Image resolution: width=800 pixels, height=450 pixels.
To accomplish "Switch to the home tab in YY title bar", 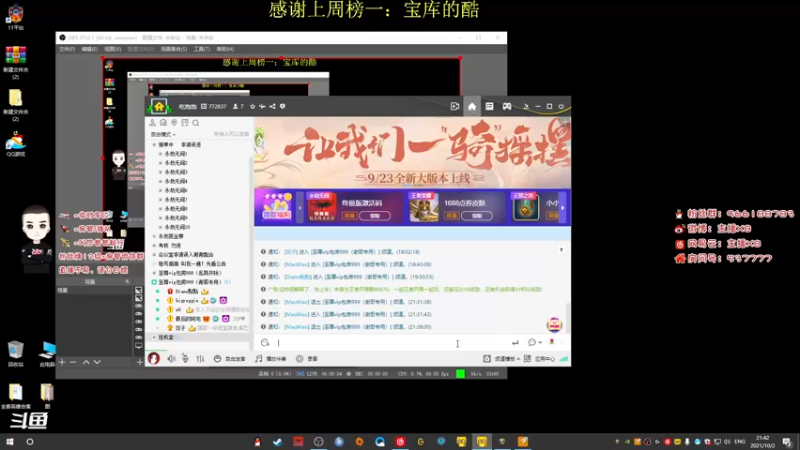I will point(472,106).
